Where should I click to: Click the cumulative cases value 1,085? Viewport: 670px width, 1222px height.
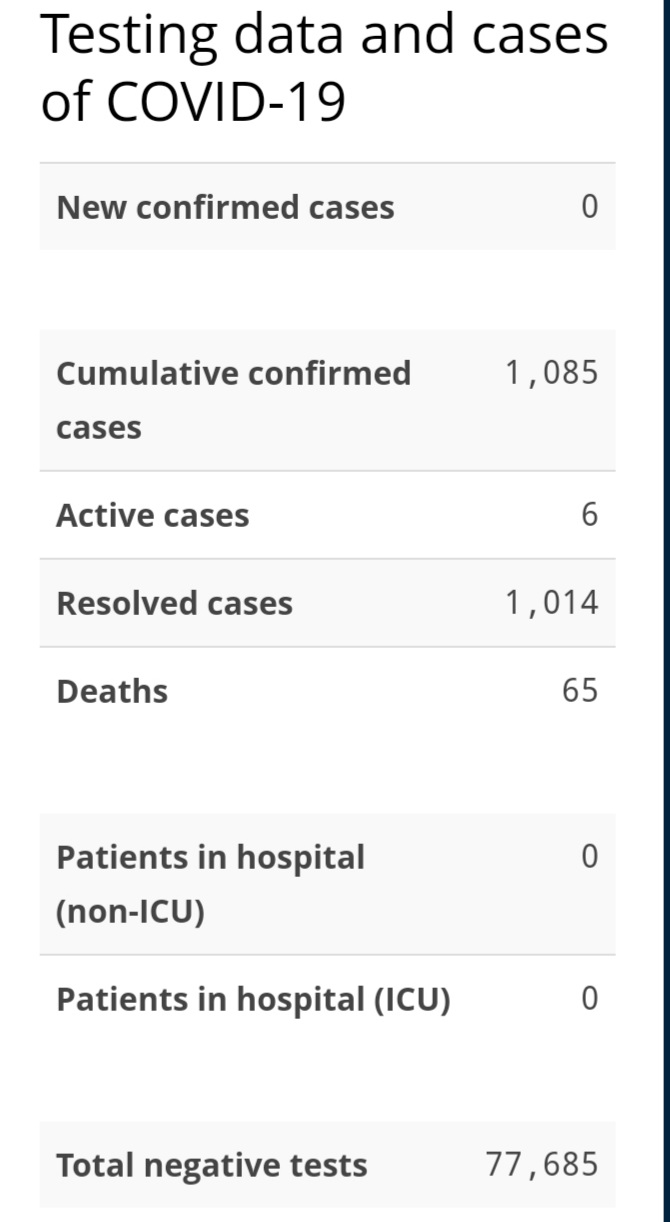point(551,373)
